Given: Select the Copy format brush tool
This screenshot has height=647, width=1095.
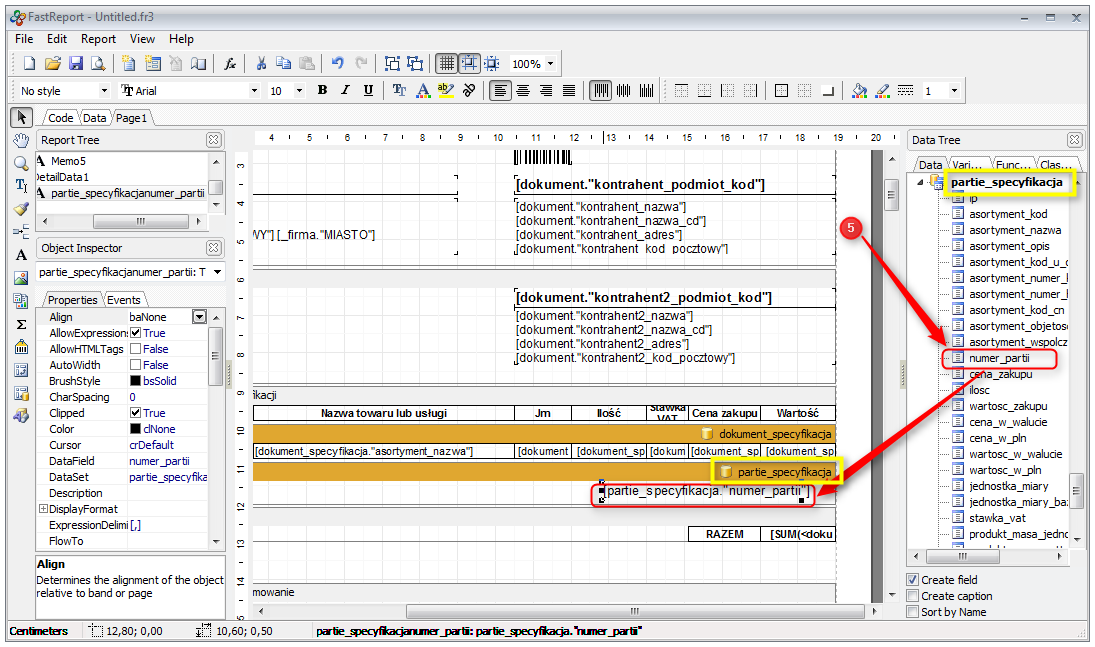Looking at the screenshot, I should pyautogui.click(x=21, y=209).
